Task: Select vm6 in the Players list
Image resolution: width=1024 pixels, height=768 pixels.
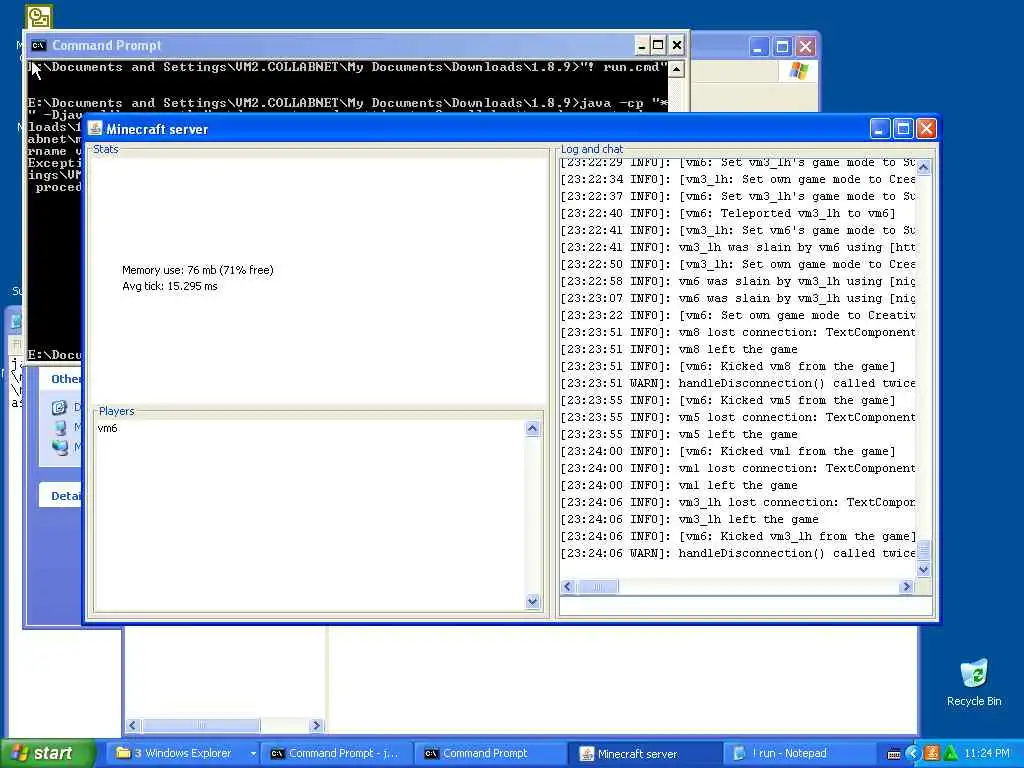Action: (x=108, y=428)
